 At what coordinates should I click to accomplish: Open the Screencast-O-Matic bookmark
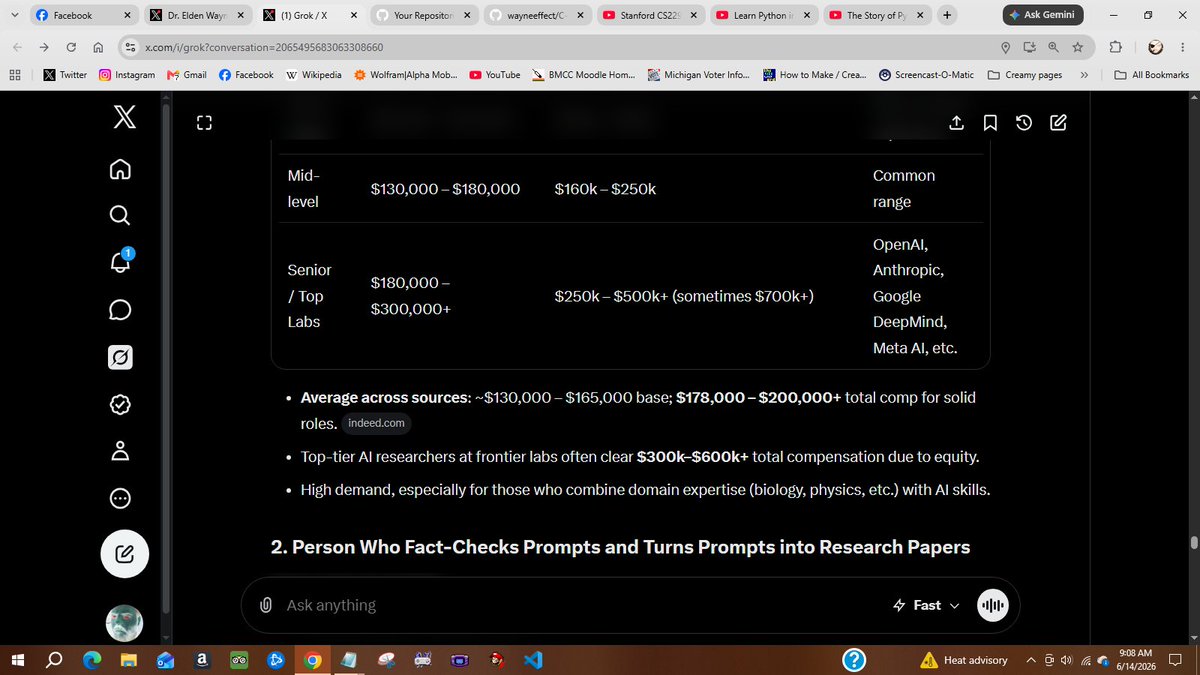coord(927,75)
